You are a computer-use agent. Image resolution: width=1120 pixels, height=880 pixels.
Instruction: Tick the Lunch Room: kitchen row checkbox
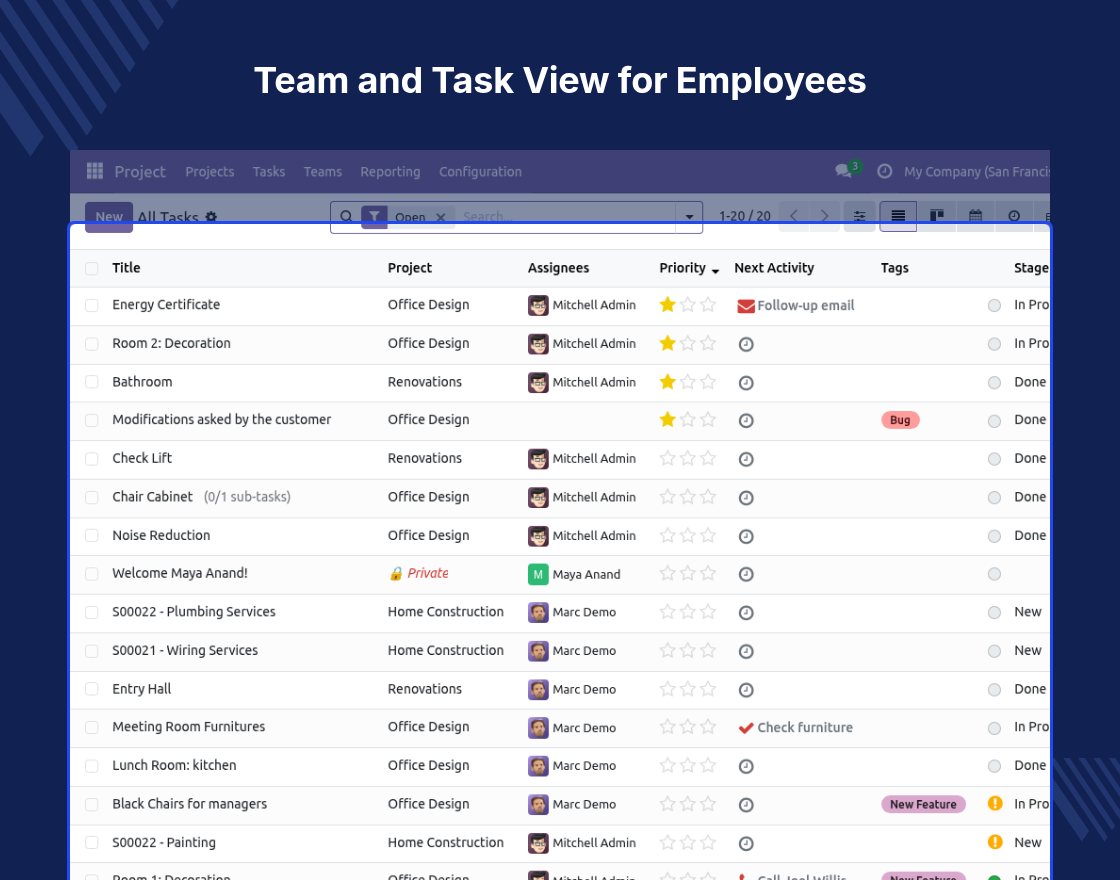point(91,766)
